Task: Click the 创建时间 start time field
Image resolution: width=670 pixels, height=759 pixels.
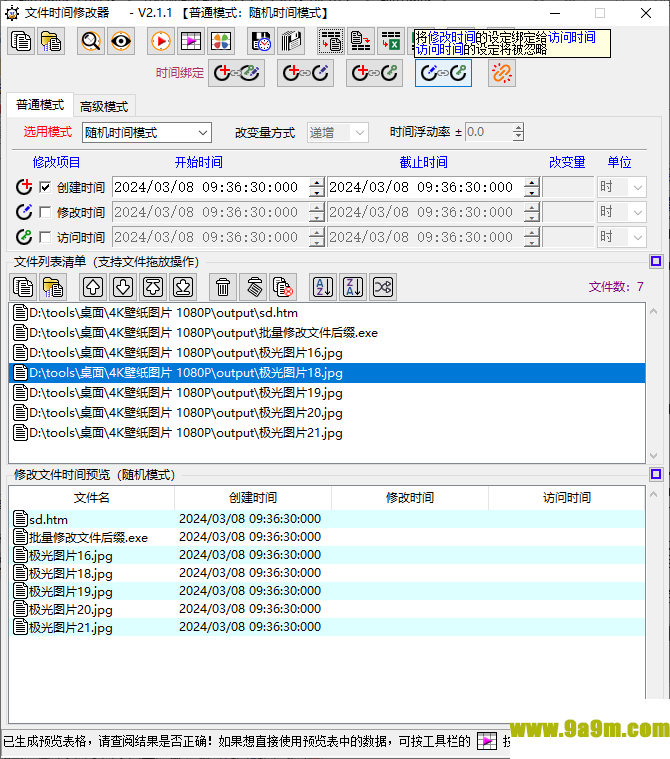Action: click(x=211, y=187)
